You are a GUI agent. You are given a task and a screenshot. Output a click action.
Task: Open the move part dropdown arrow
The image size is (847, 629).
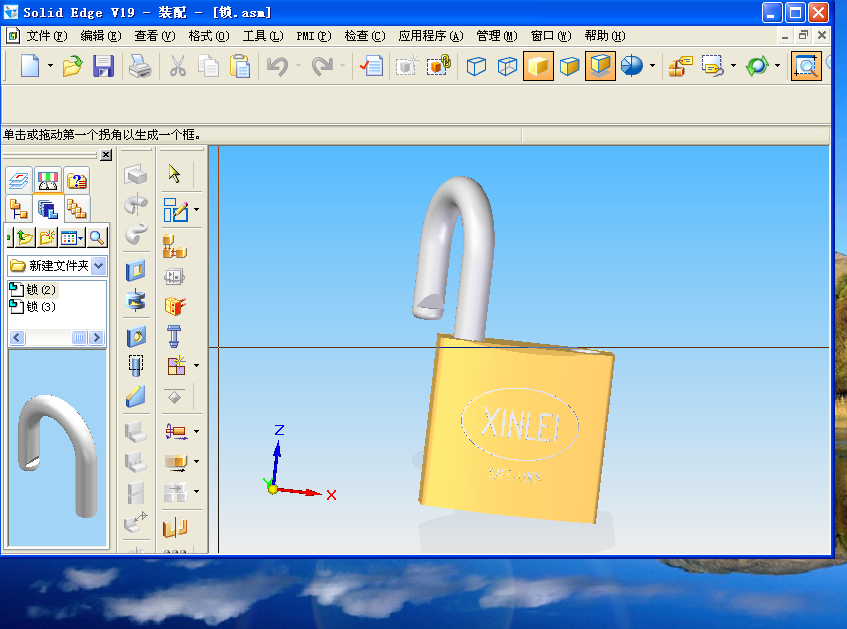coord(196,431)
